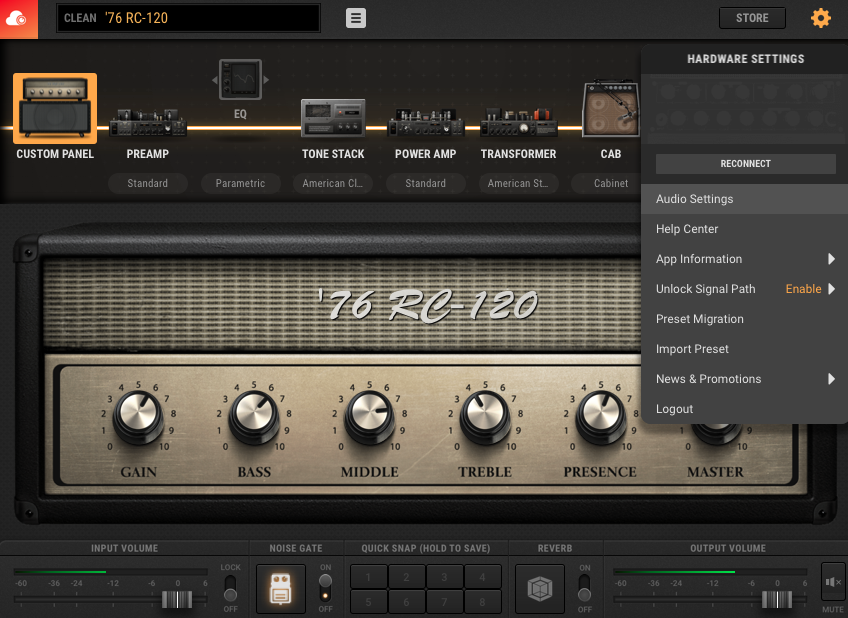The width and height of the screenshot is (848, 618).
Task: Toggle the input volume Lock switch
Action: [230, 588]
